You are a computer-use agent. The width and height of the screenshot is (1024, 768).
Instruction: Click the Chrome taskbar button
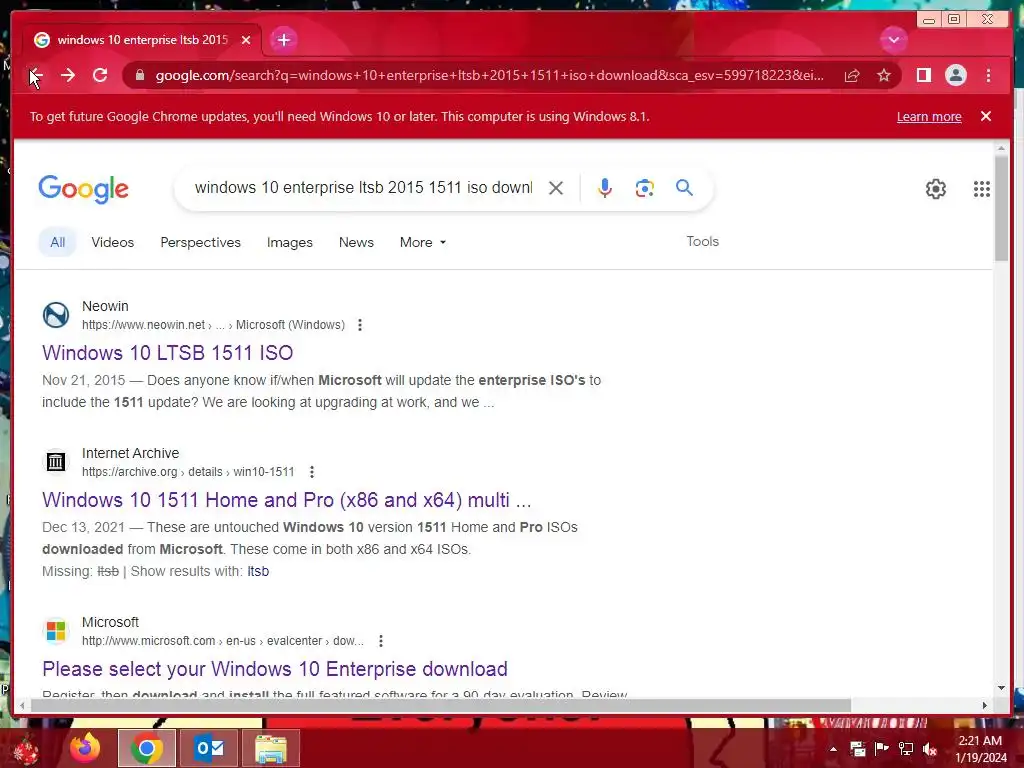pos(147,748)
